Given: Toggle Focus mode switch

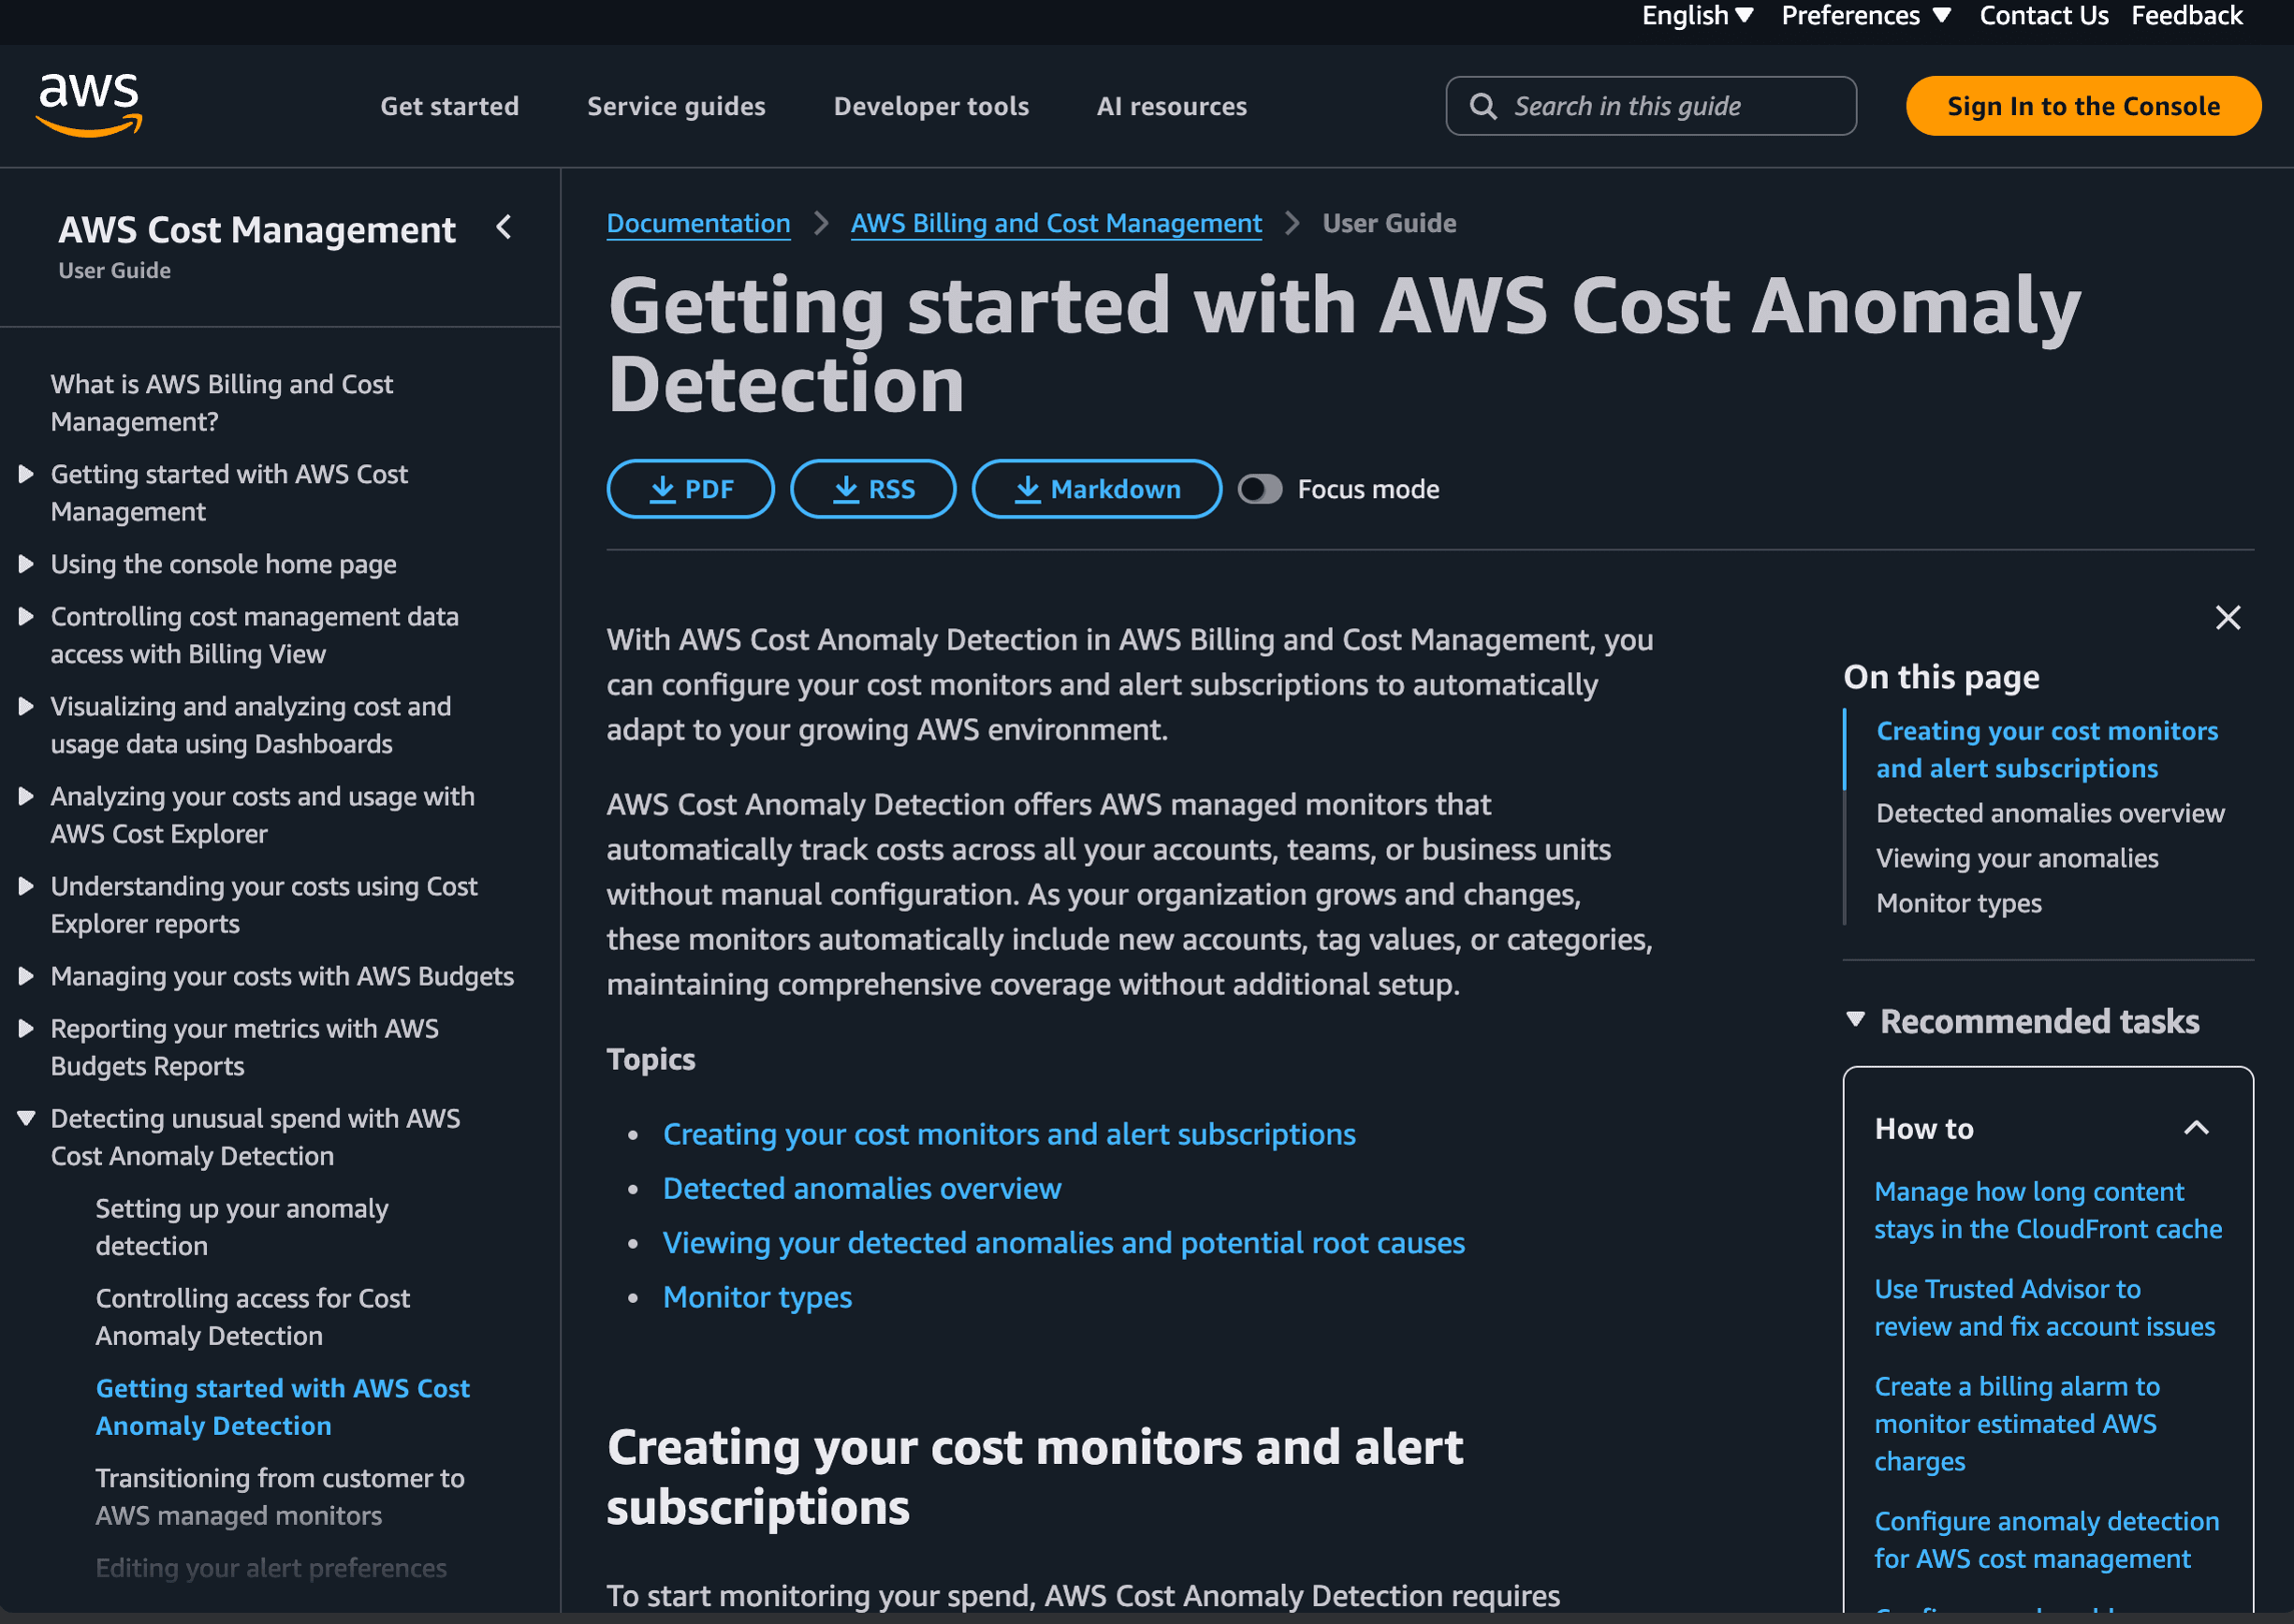Looking at the screenshot, I should tap(1259, 489).
